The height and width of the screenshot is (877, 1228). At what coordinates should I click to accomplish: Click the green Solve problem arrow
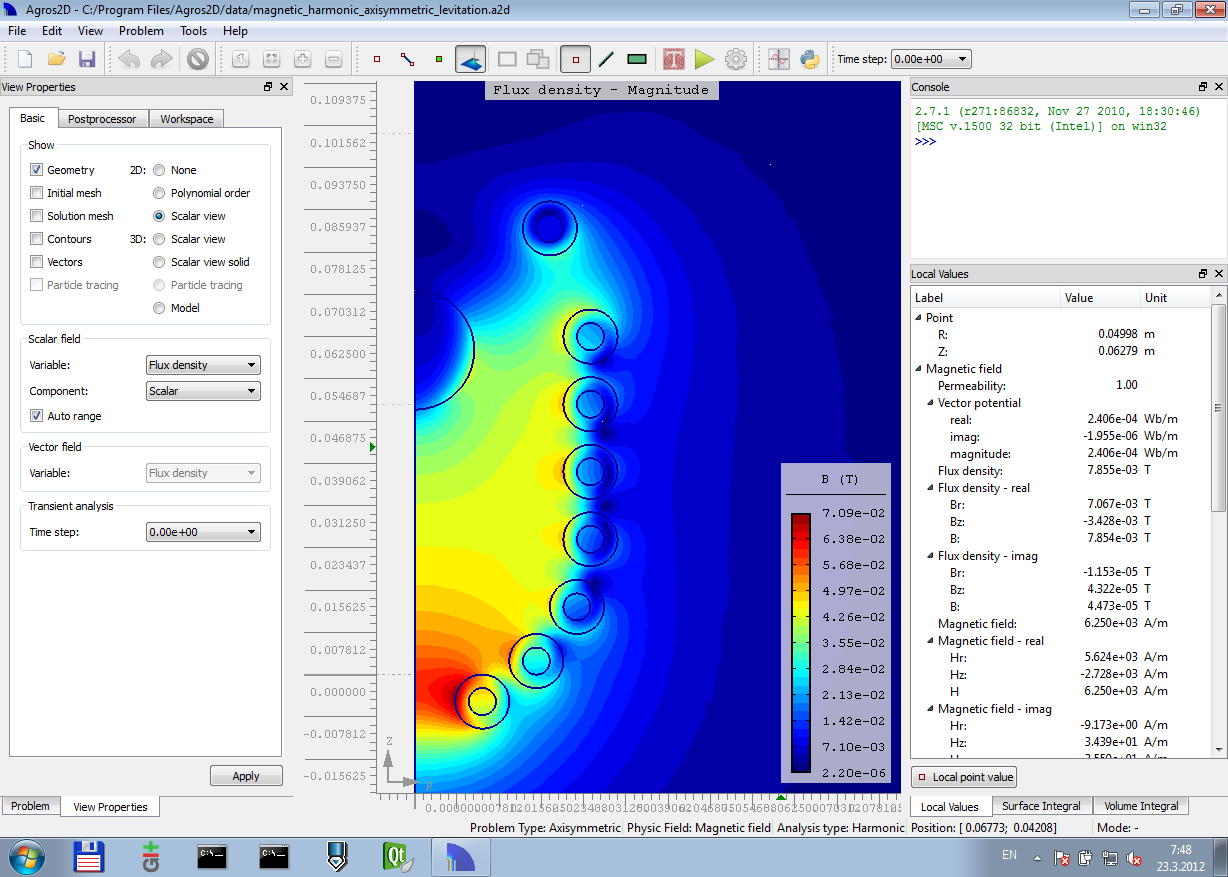pyautogui.click(x=705, y=60)
